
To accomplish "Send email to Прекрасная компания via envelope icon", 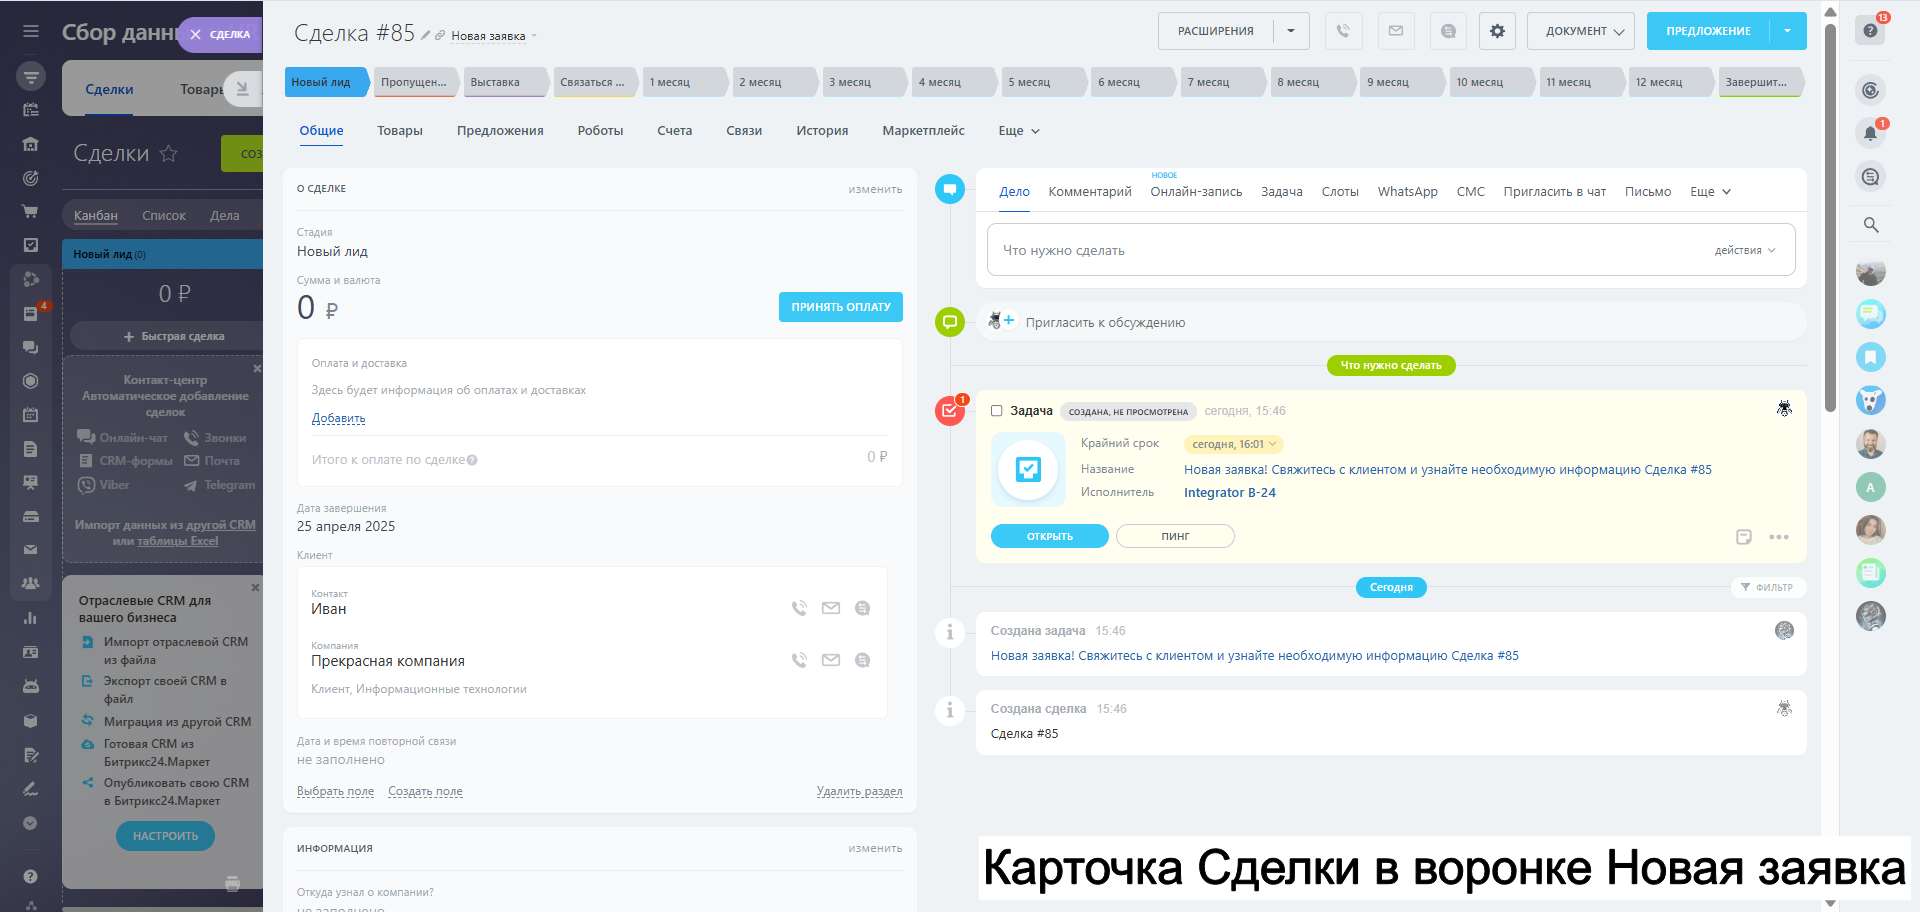I will tap(830, 660).
